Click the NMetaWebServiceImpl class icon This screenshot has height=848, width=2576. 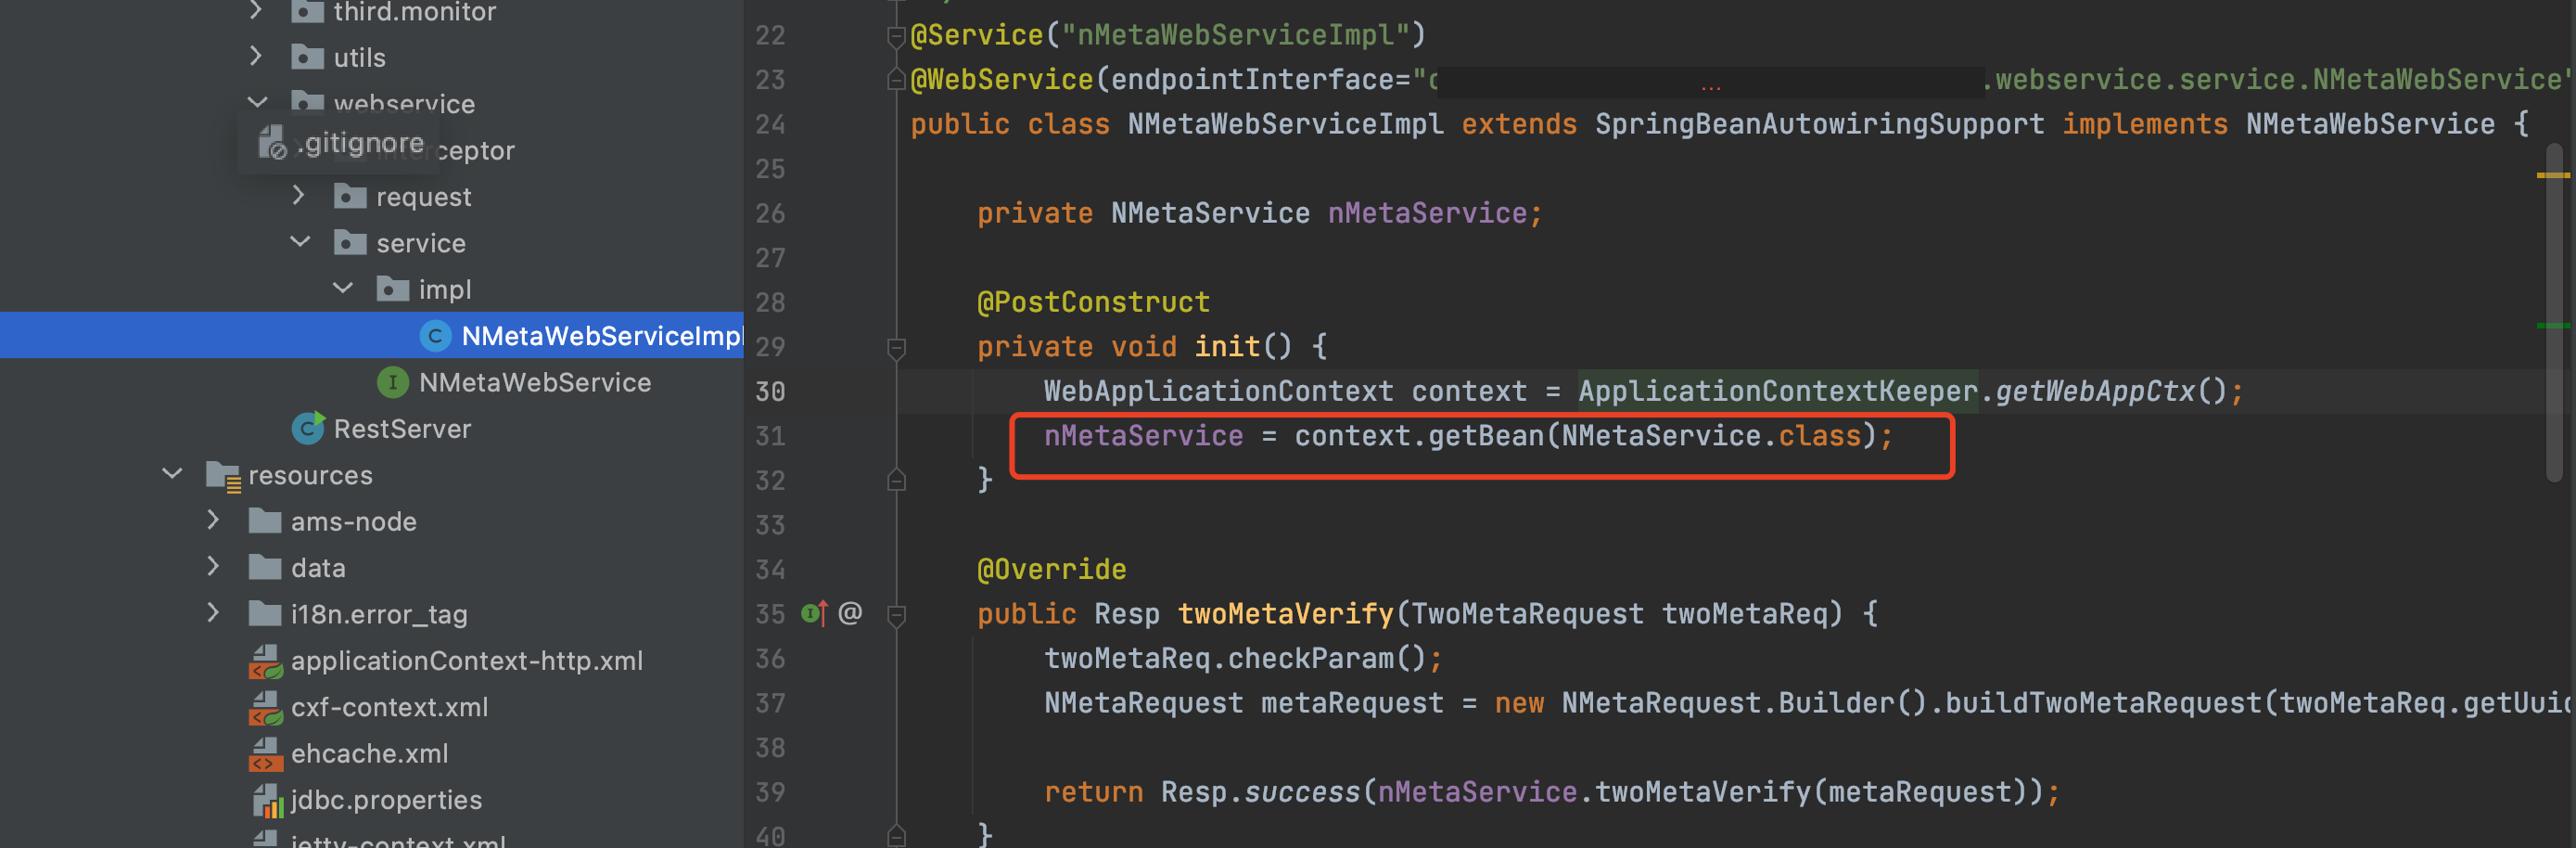click(x=435, y=335)
